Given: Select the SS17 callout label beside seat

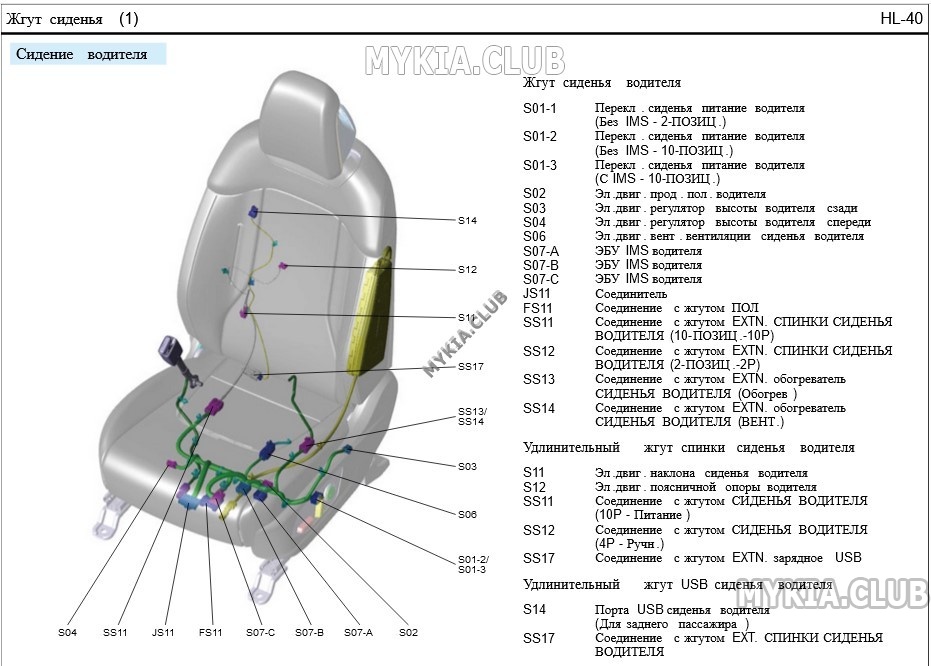Looking at the screenshot, I should (470, 367).
